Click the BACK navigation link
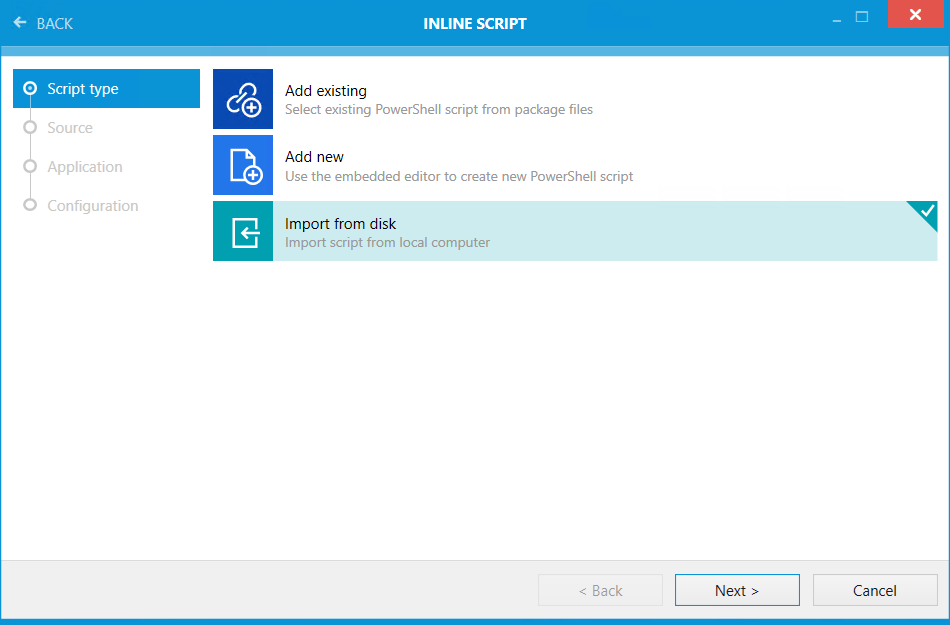Image resolution: width=950 pixels, height=625 pixels. (x=44, y=22)
